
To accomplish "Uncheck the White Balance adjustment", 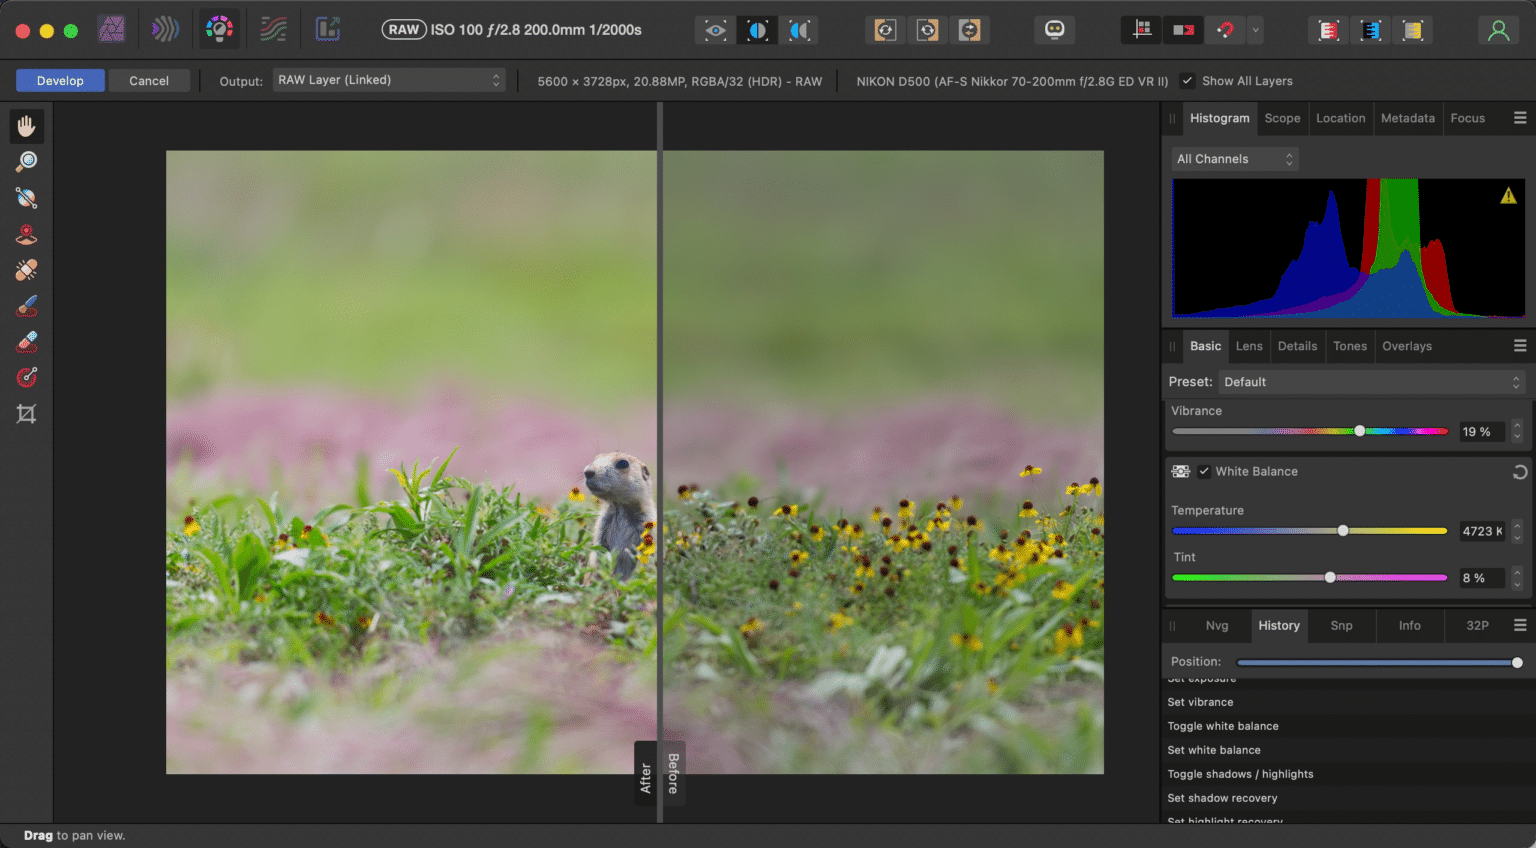I will [x=1205, y=471].
